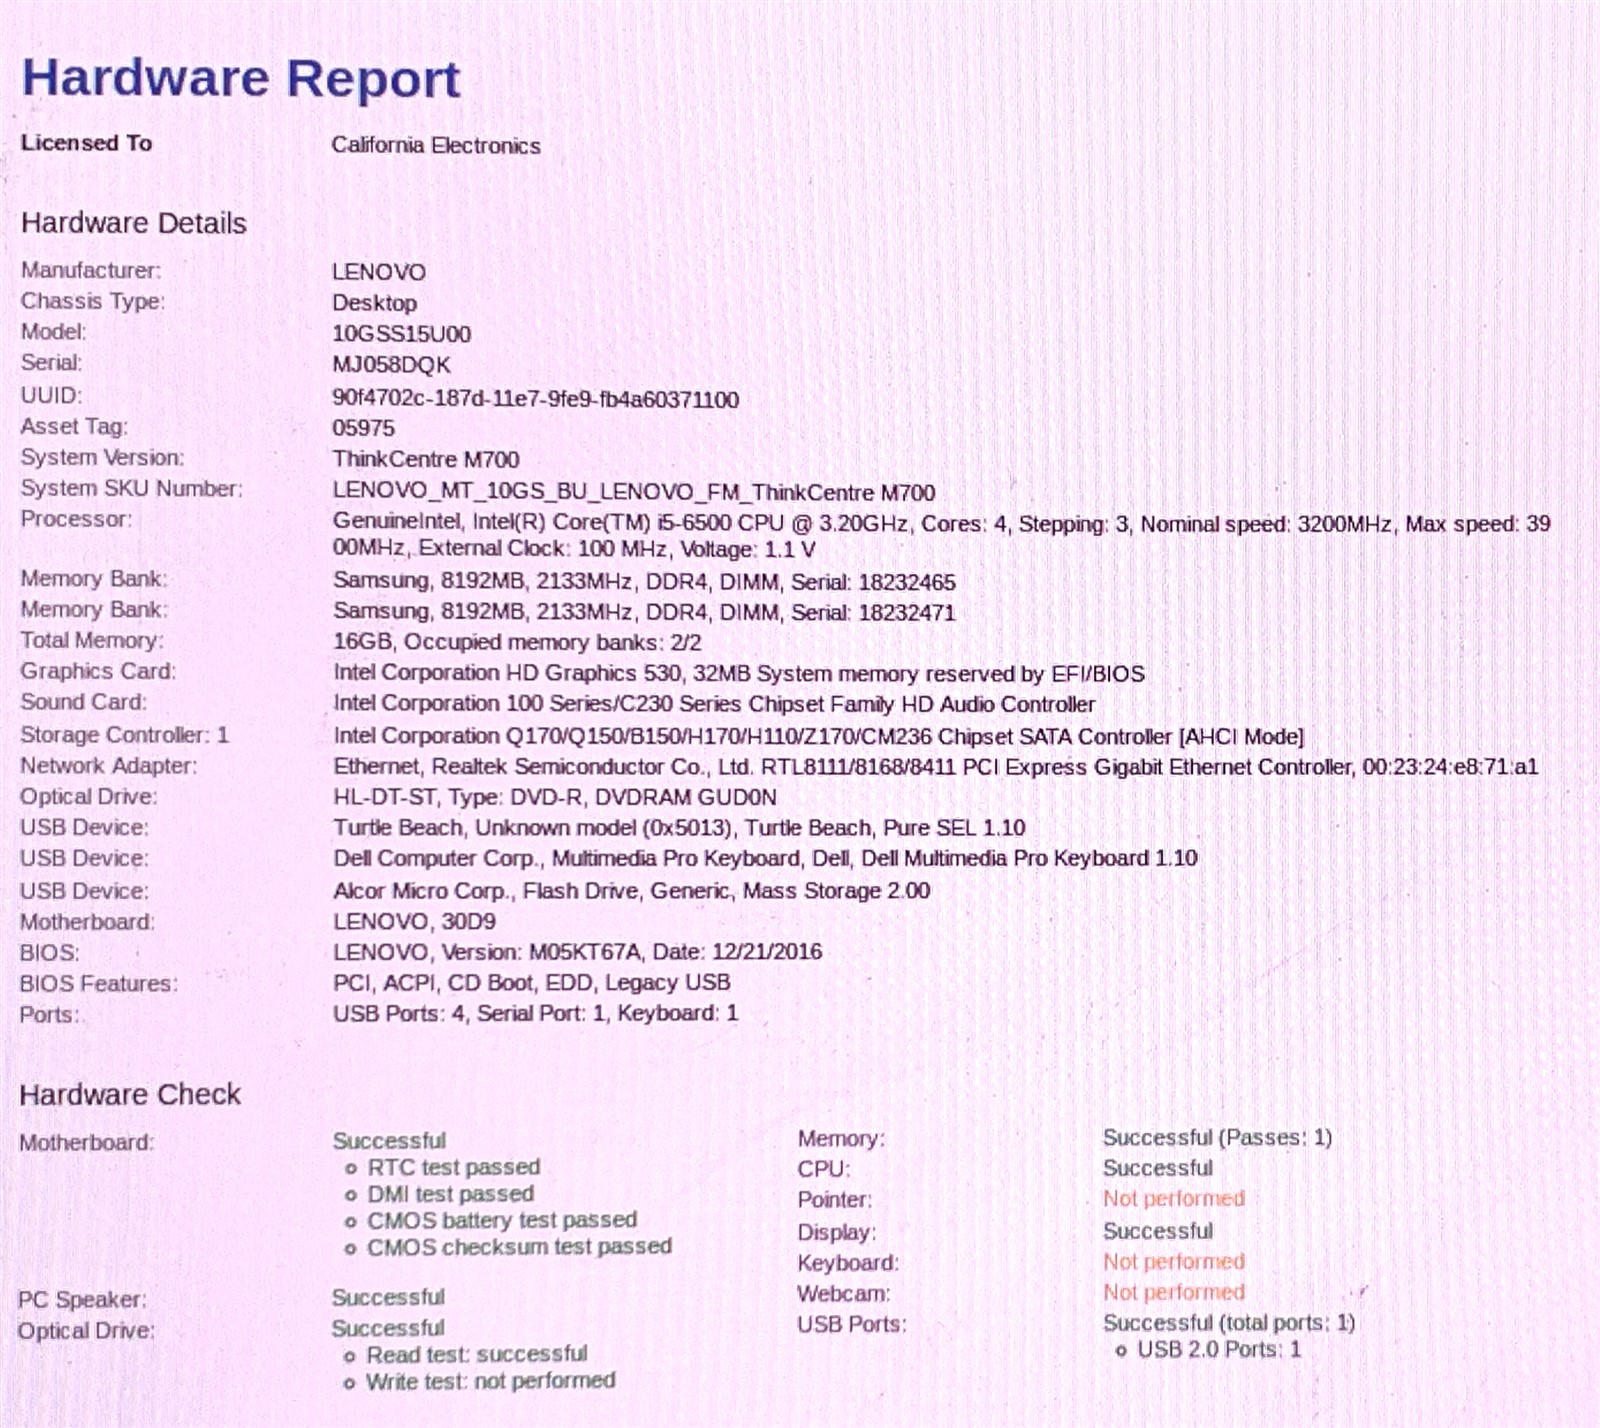Select the motherboard value LENOVO, 30D9

pos(414,921)
